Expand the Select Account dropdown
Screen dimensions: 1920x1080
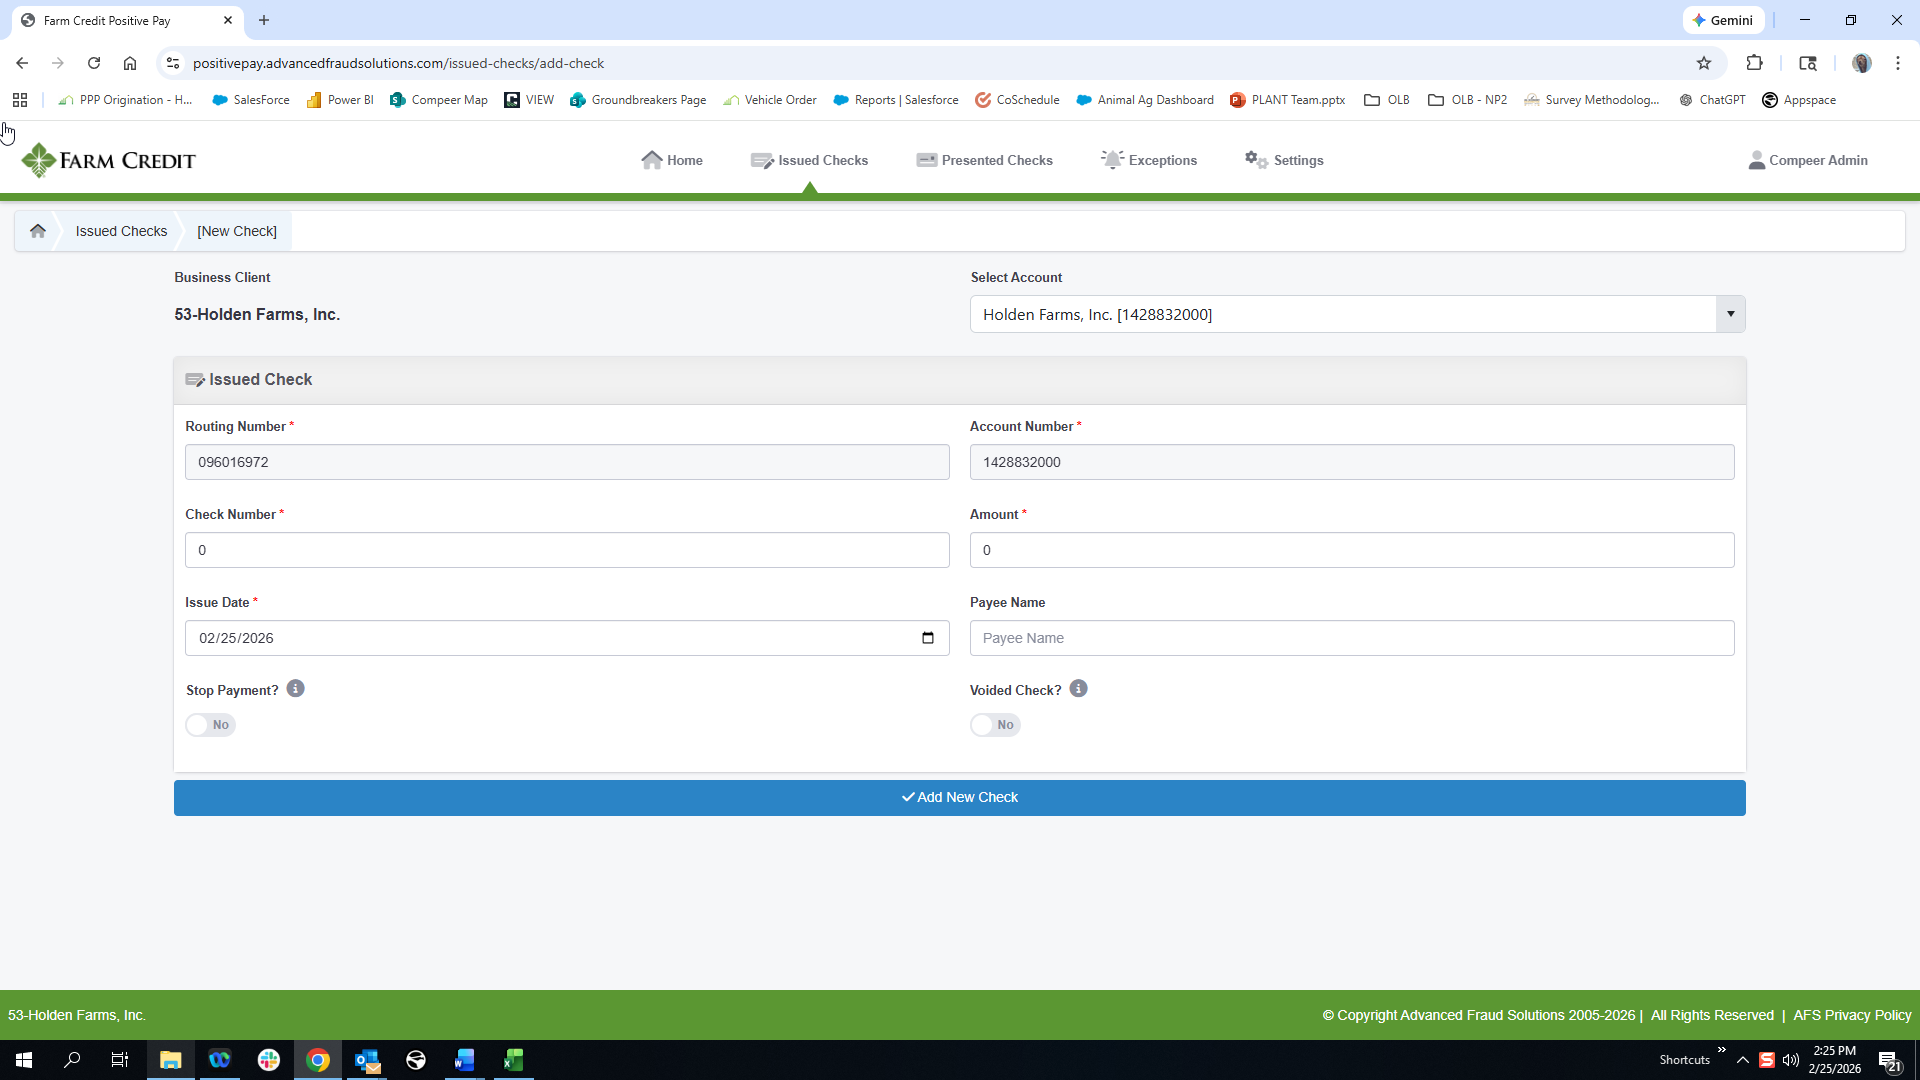coord(1730,314)
